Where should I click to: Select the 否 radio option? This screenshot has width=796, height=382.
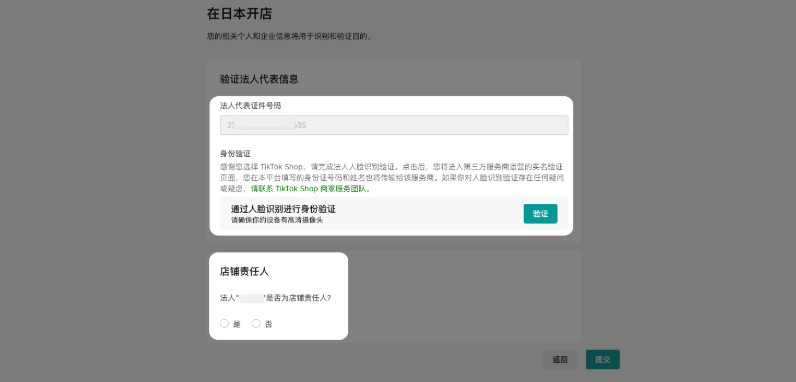tap(256, 324)
